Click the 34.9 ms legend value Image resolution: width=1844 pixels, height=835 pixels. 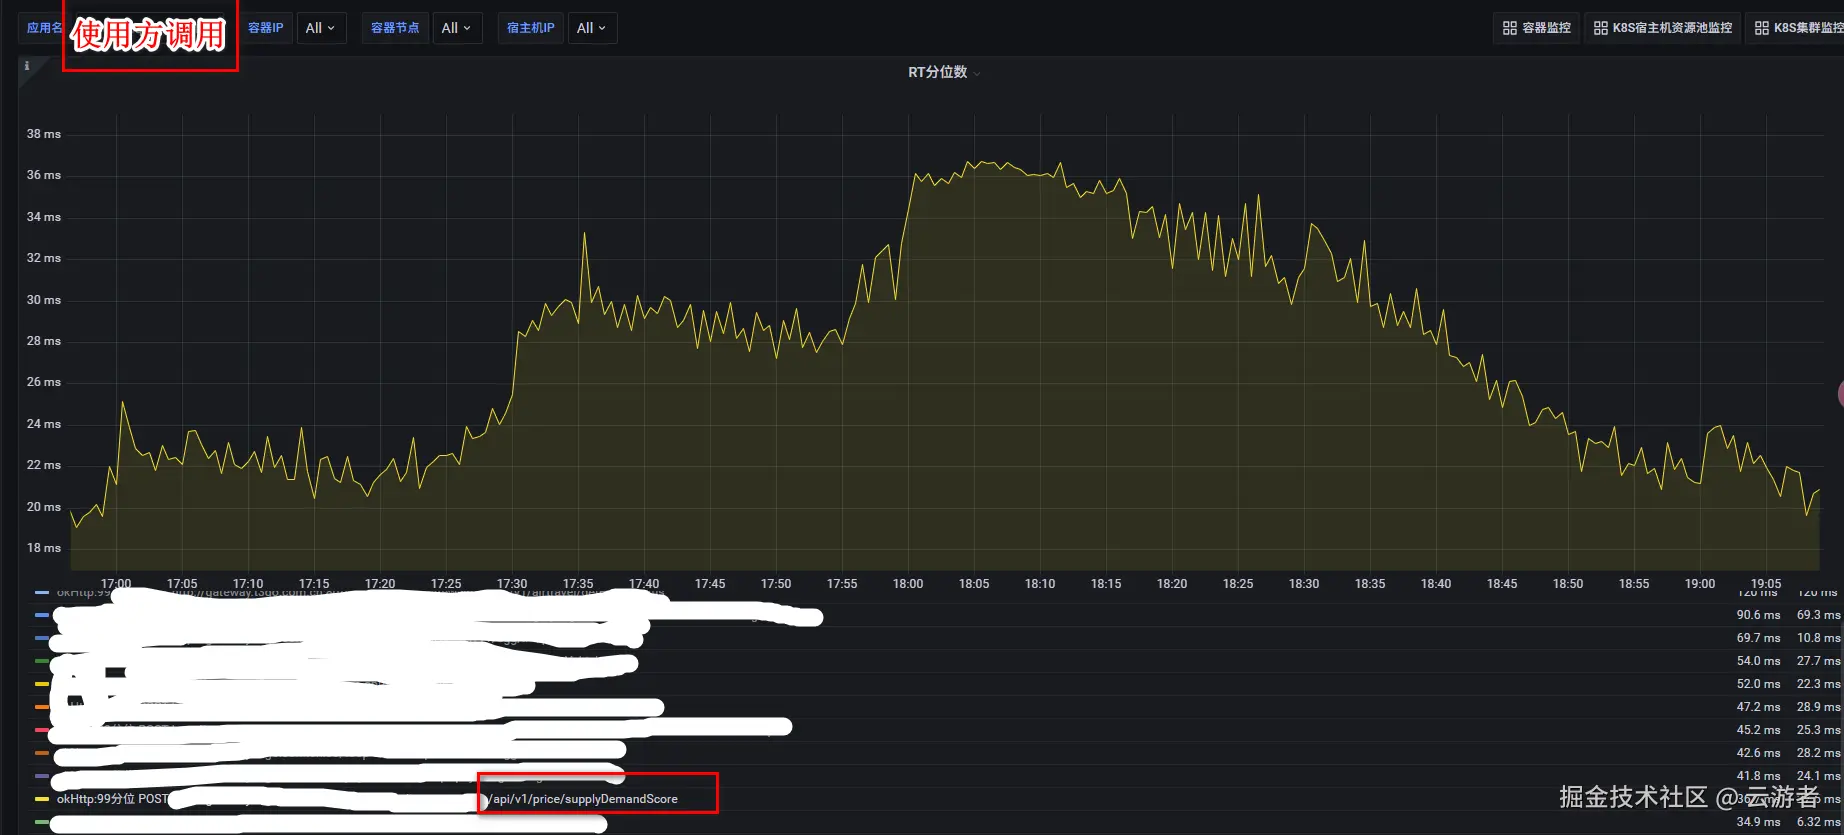click(1758, 822)
